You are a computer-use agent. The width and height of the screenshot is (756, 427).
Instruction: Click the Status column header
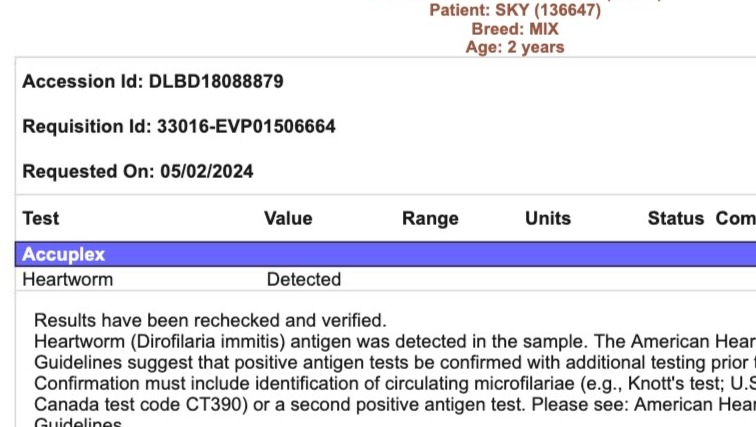[676, 218]
